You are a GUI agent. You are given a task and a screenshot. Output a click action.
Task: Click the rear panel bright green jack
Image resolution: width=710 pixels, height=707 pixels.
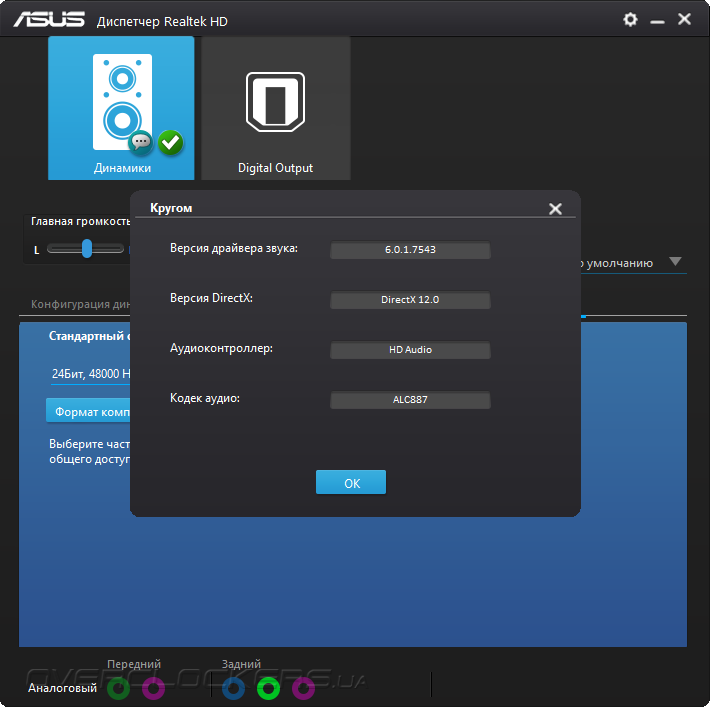269,688
